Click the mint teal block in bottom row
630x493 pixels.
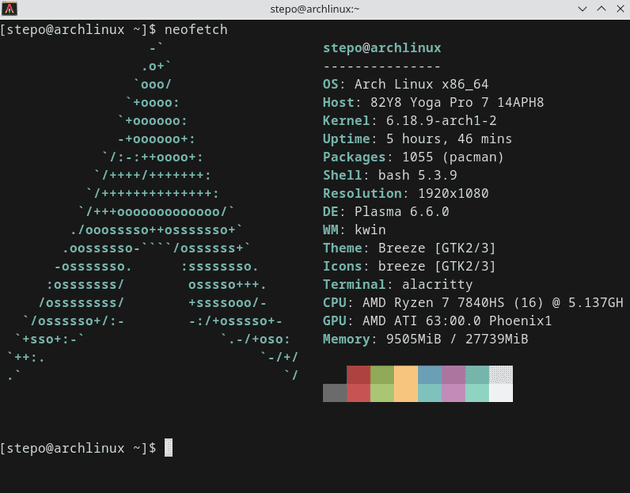click(x=477, y=393)
